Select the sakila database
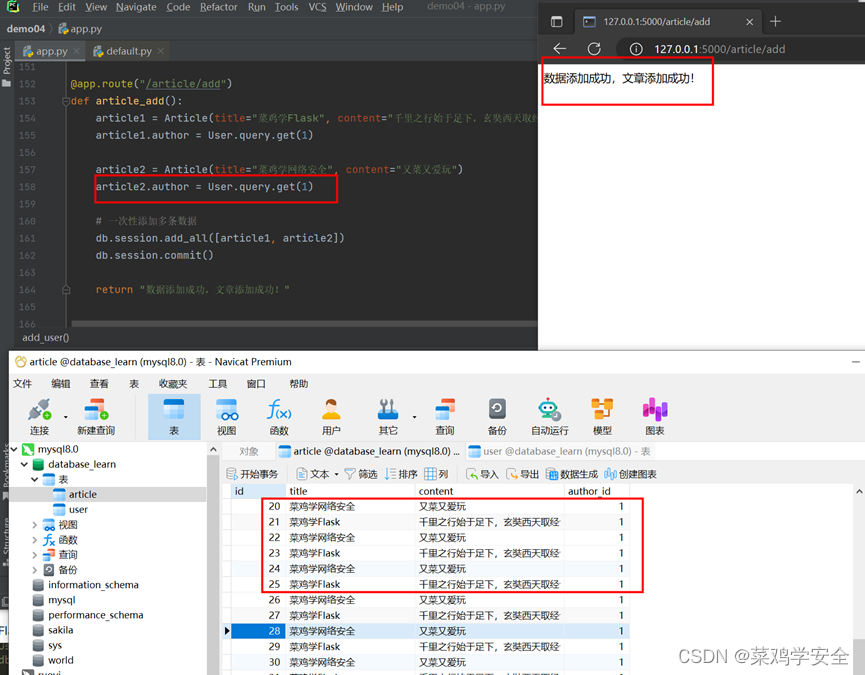This screenshot has height=675, width=865. 60,630
